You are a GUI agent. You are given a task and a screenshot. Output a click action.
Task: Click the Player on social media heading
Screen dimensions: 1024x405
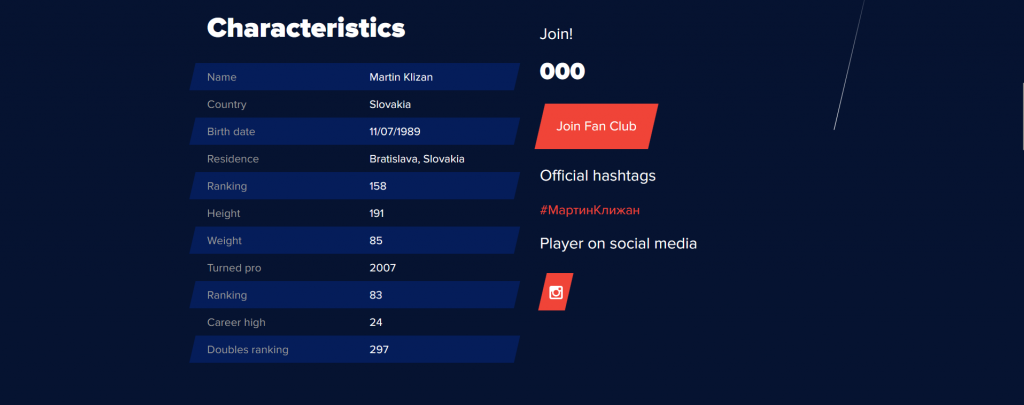[618, 244]
